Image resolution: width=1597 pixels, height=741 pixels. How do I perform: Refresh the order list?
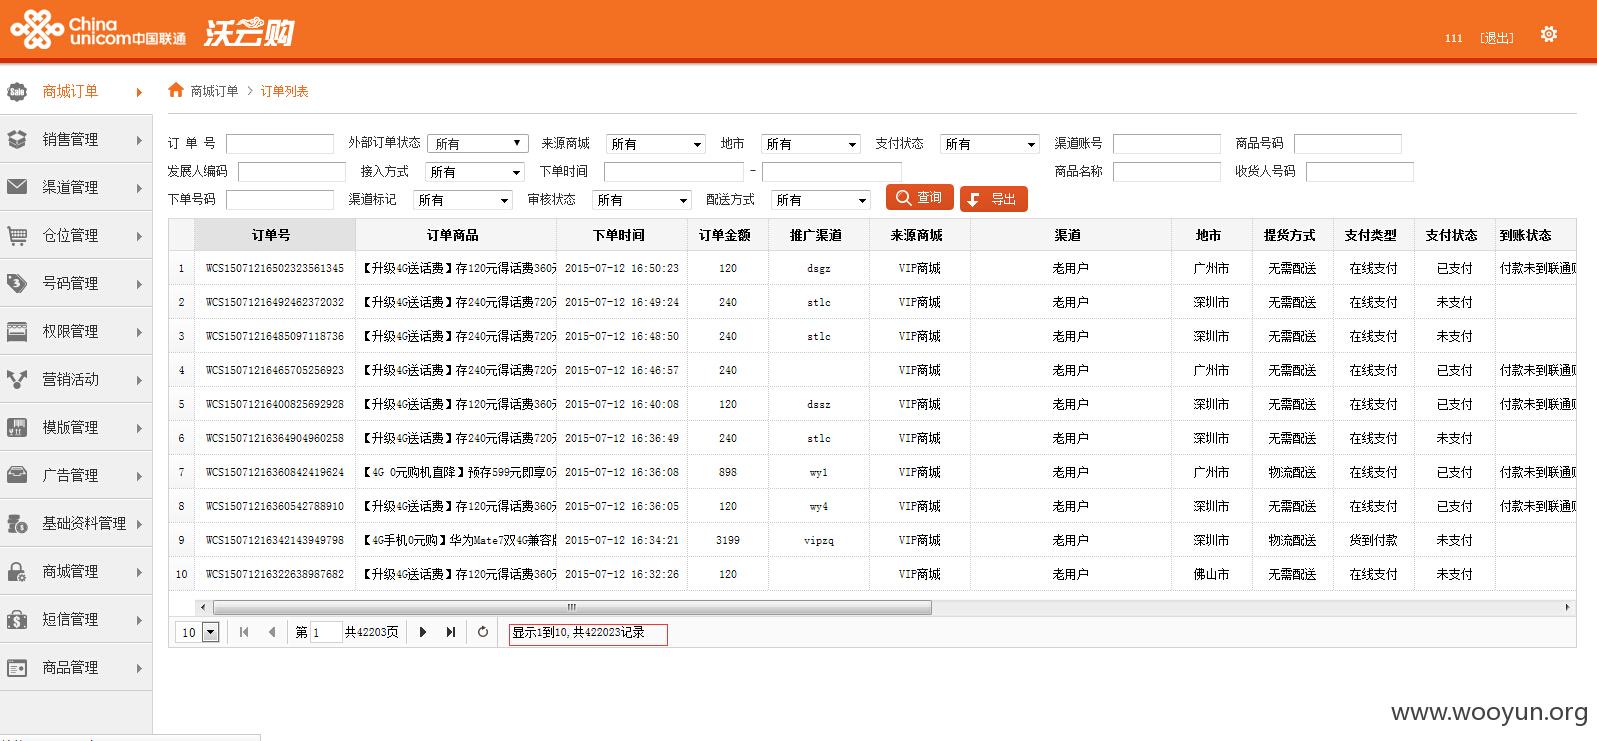click(x=483, y=632)
